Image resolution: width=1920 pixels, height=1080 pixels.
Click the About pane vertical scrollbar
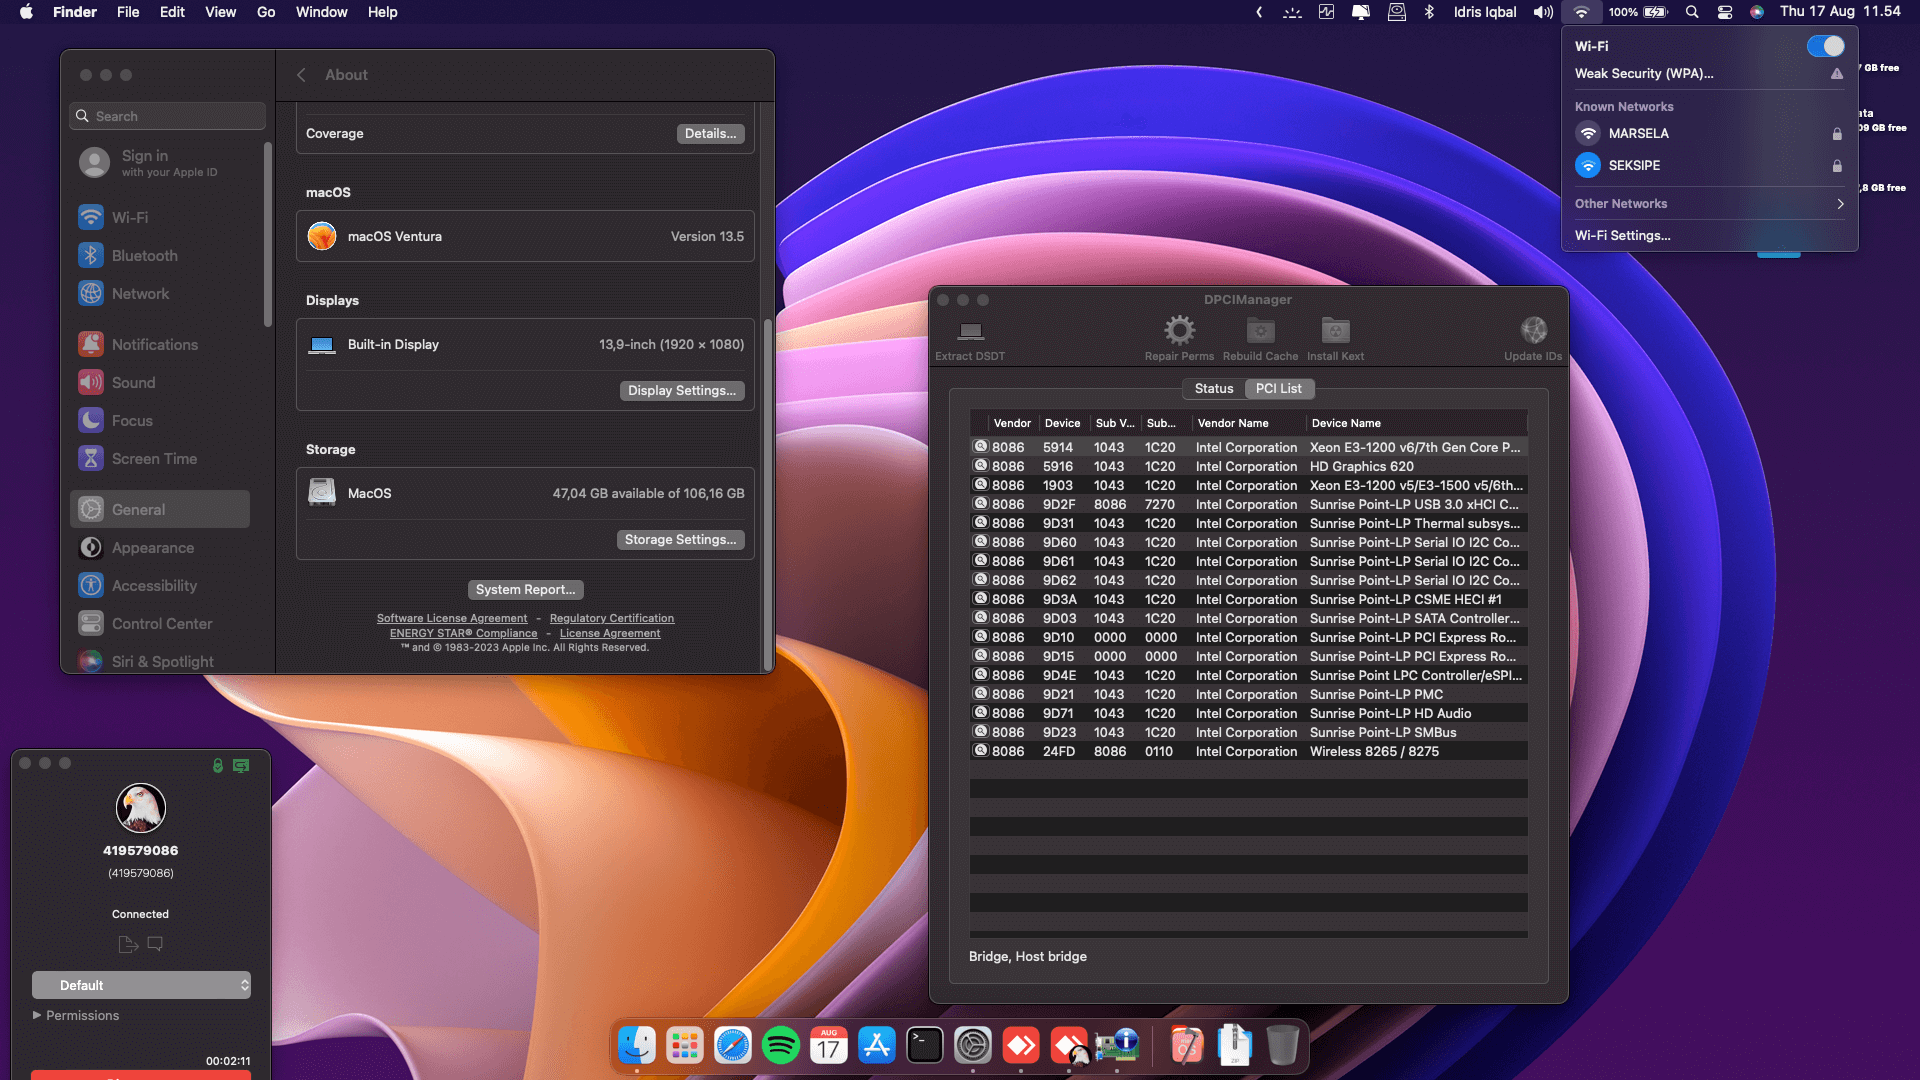(x=768, y=494)
